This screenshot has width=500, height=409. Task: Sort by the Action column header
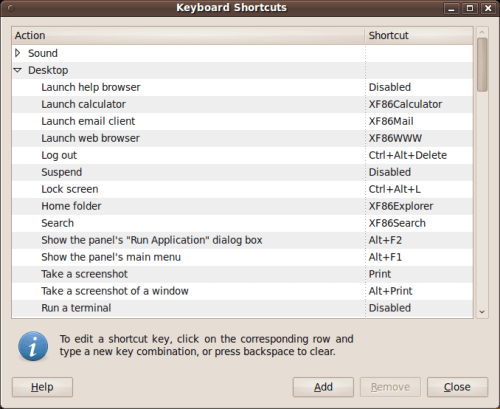[x=188, y=35]
